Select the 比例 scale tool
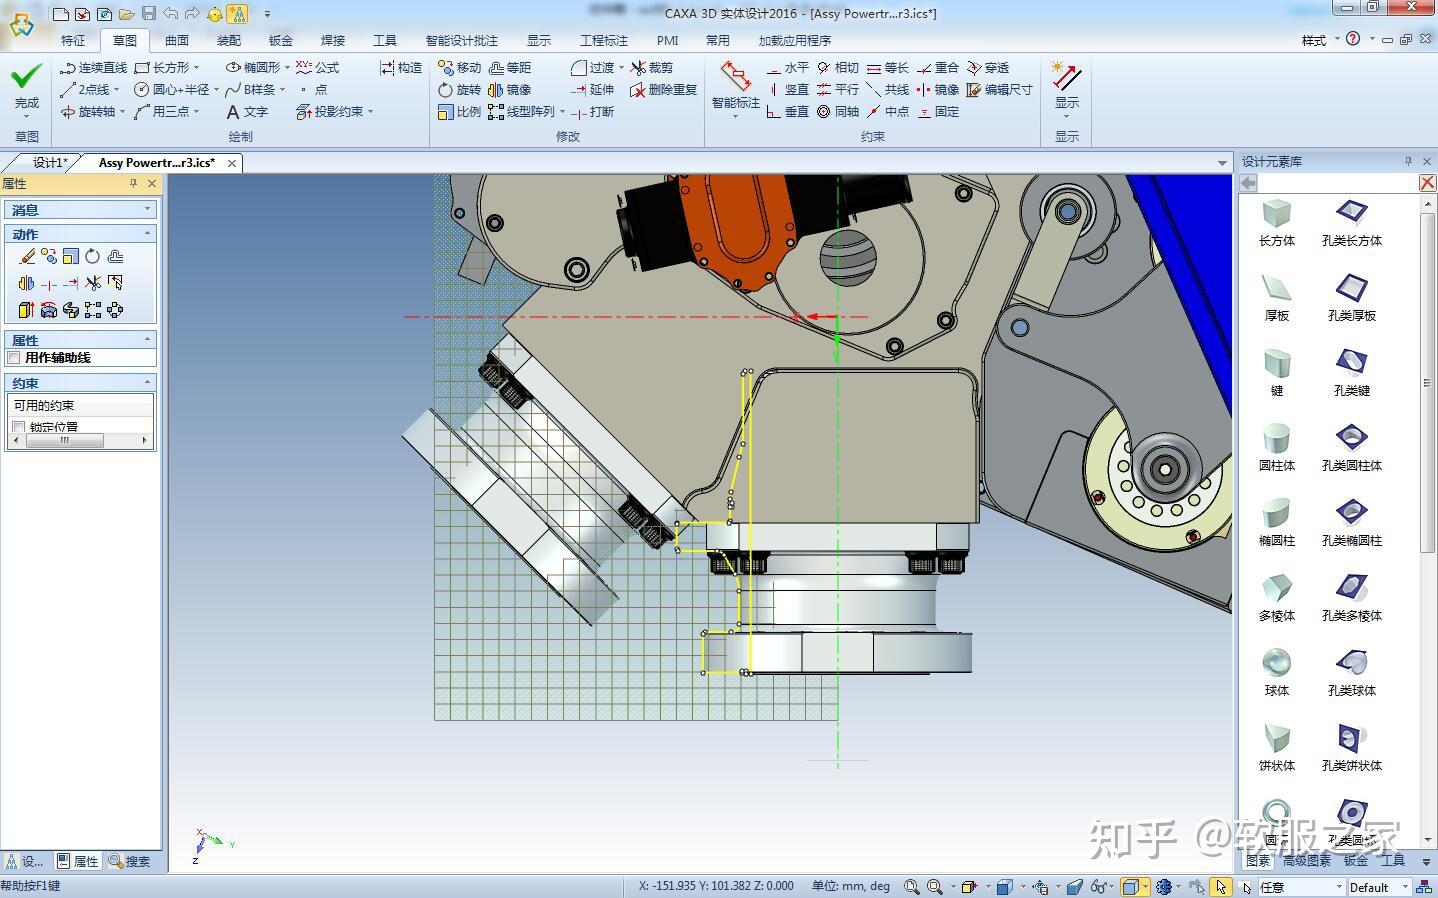Viewport: 1438px width, 898px height. (x=460, y=112)
